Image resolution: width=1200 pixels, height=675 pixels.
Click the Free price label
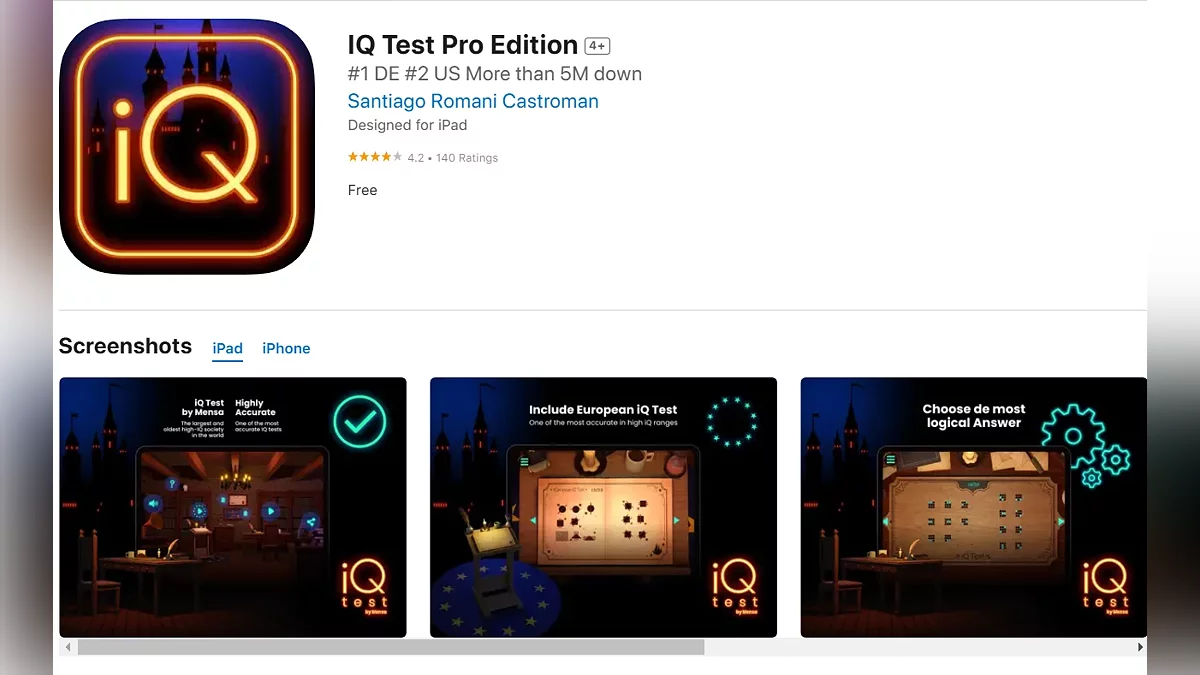pos(362,190)
